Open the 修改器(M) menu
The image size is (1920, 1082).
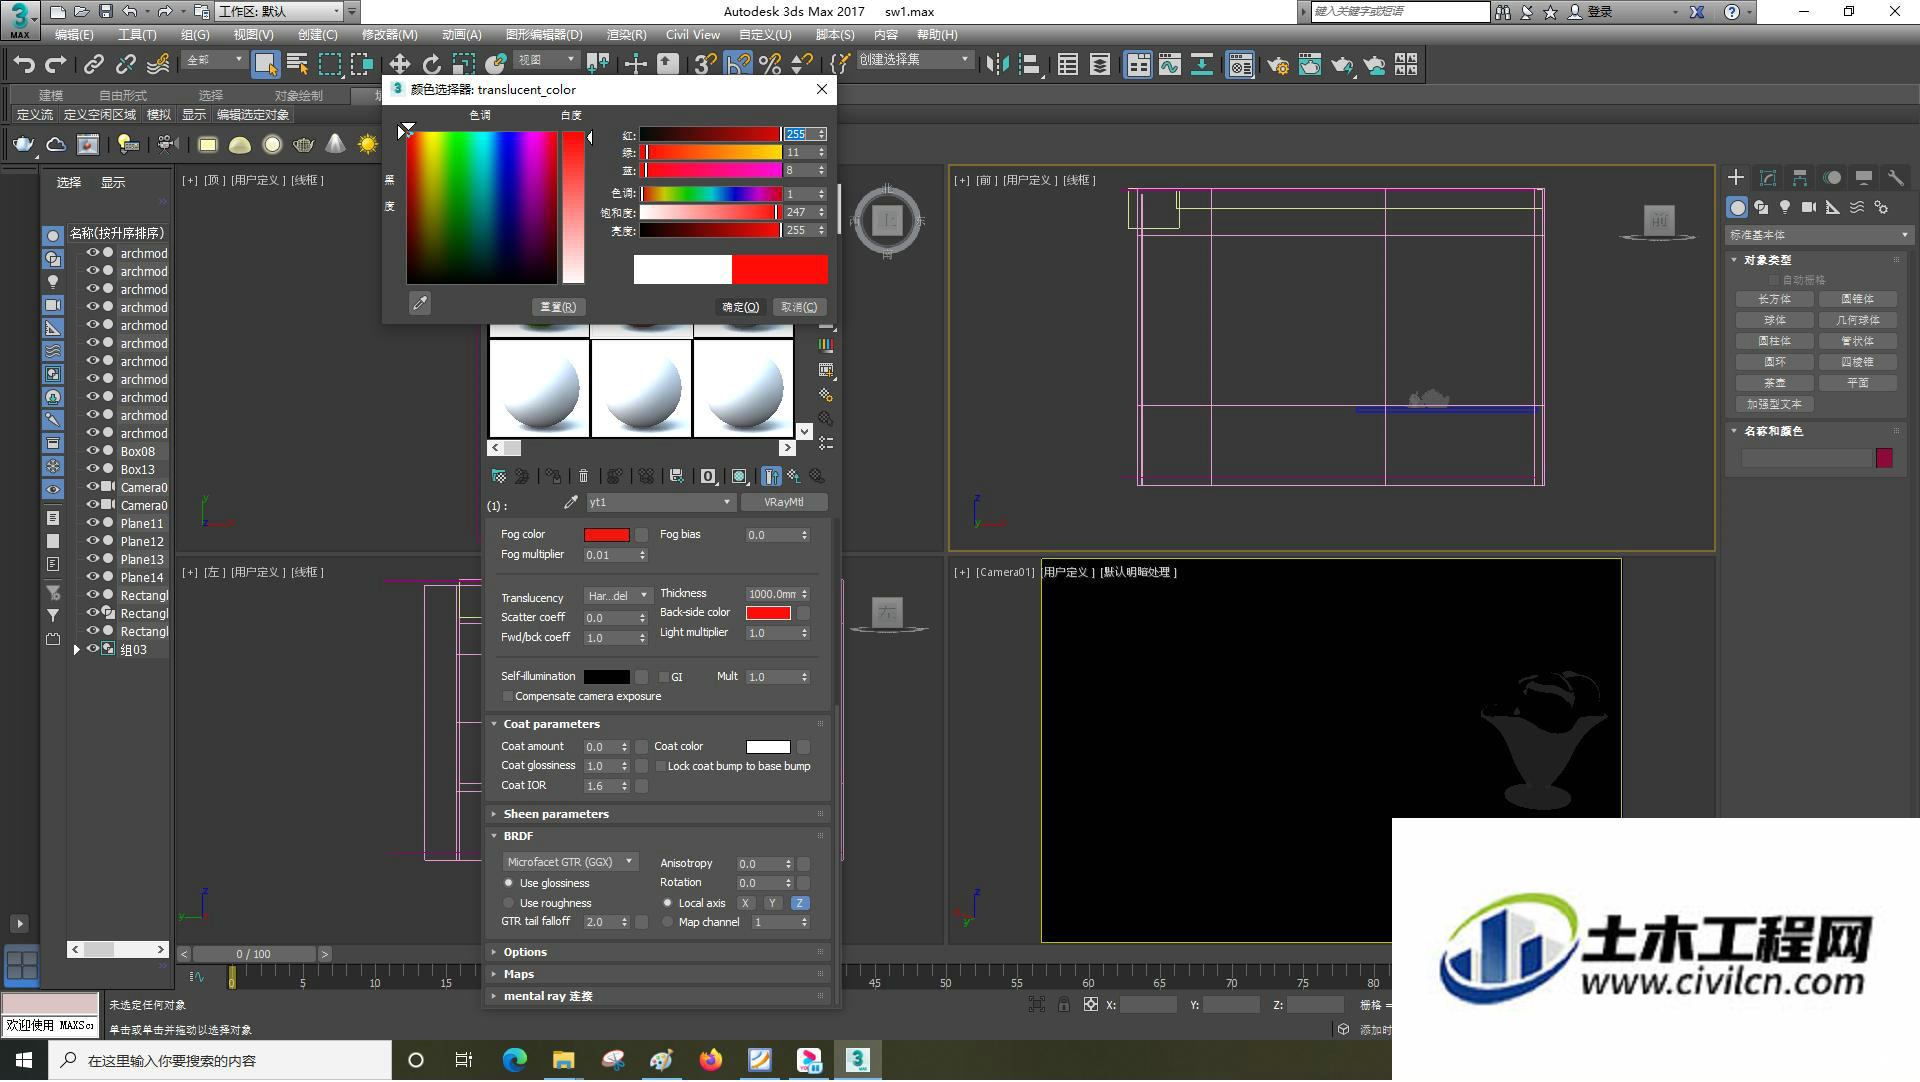point(389,34)
